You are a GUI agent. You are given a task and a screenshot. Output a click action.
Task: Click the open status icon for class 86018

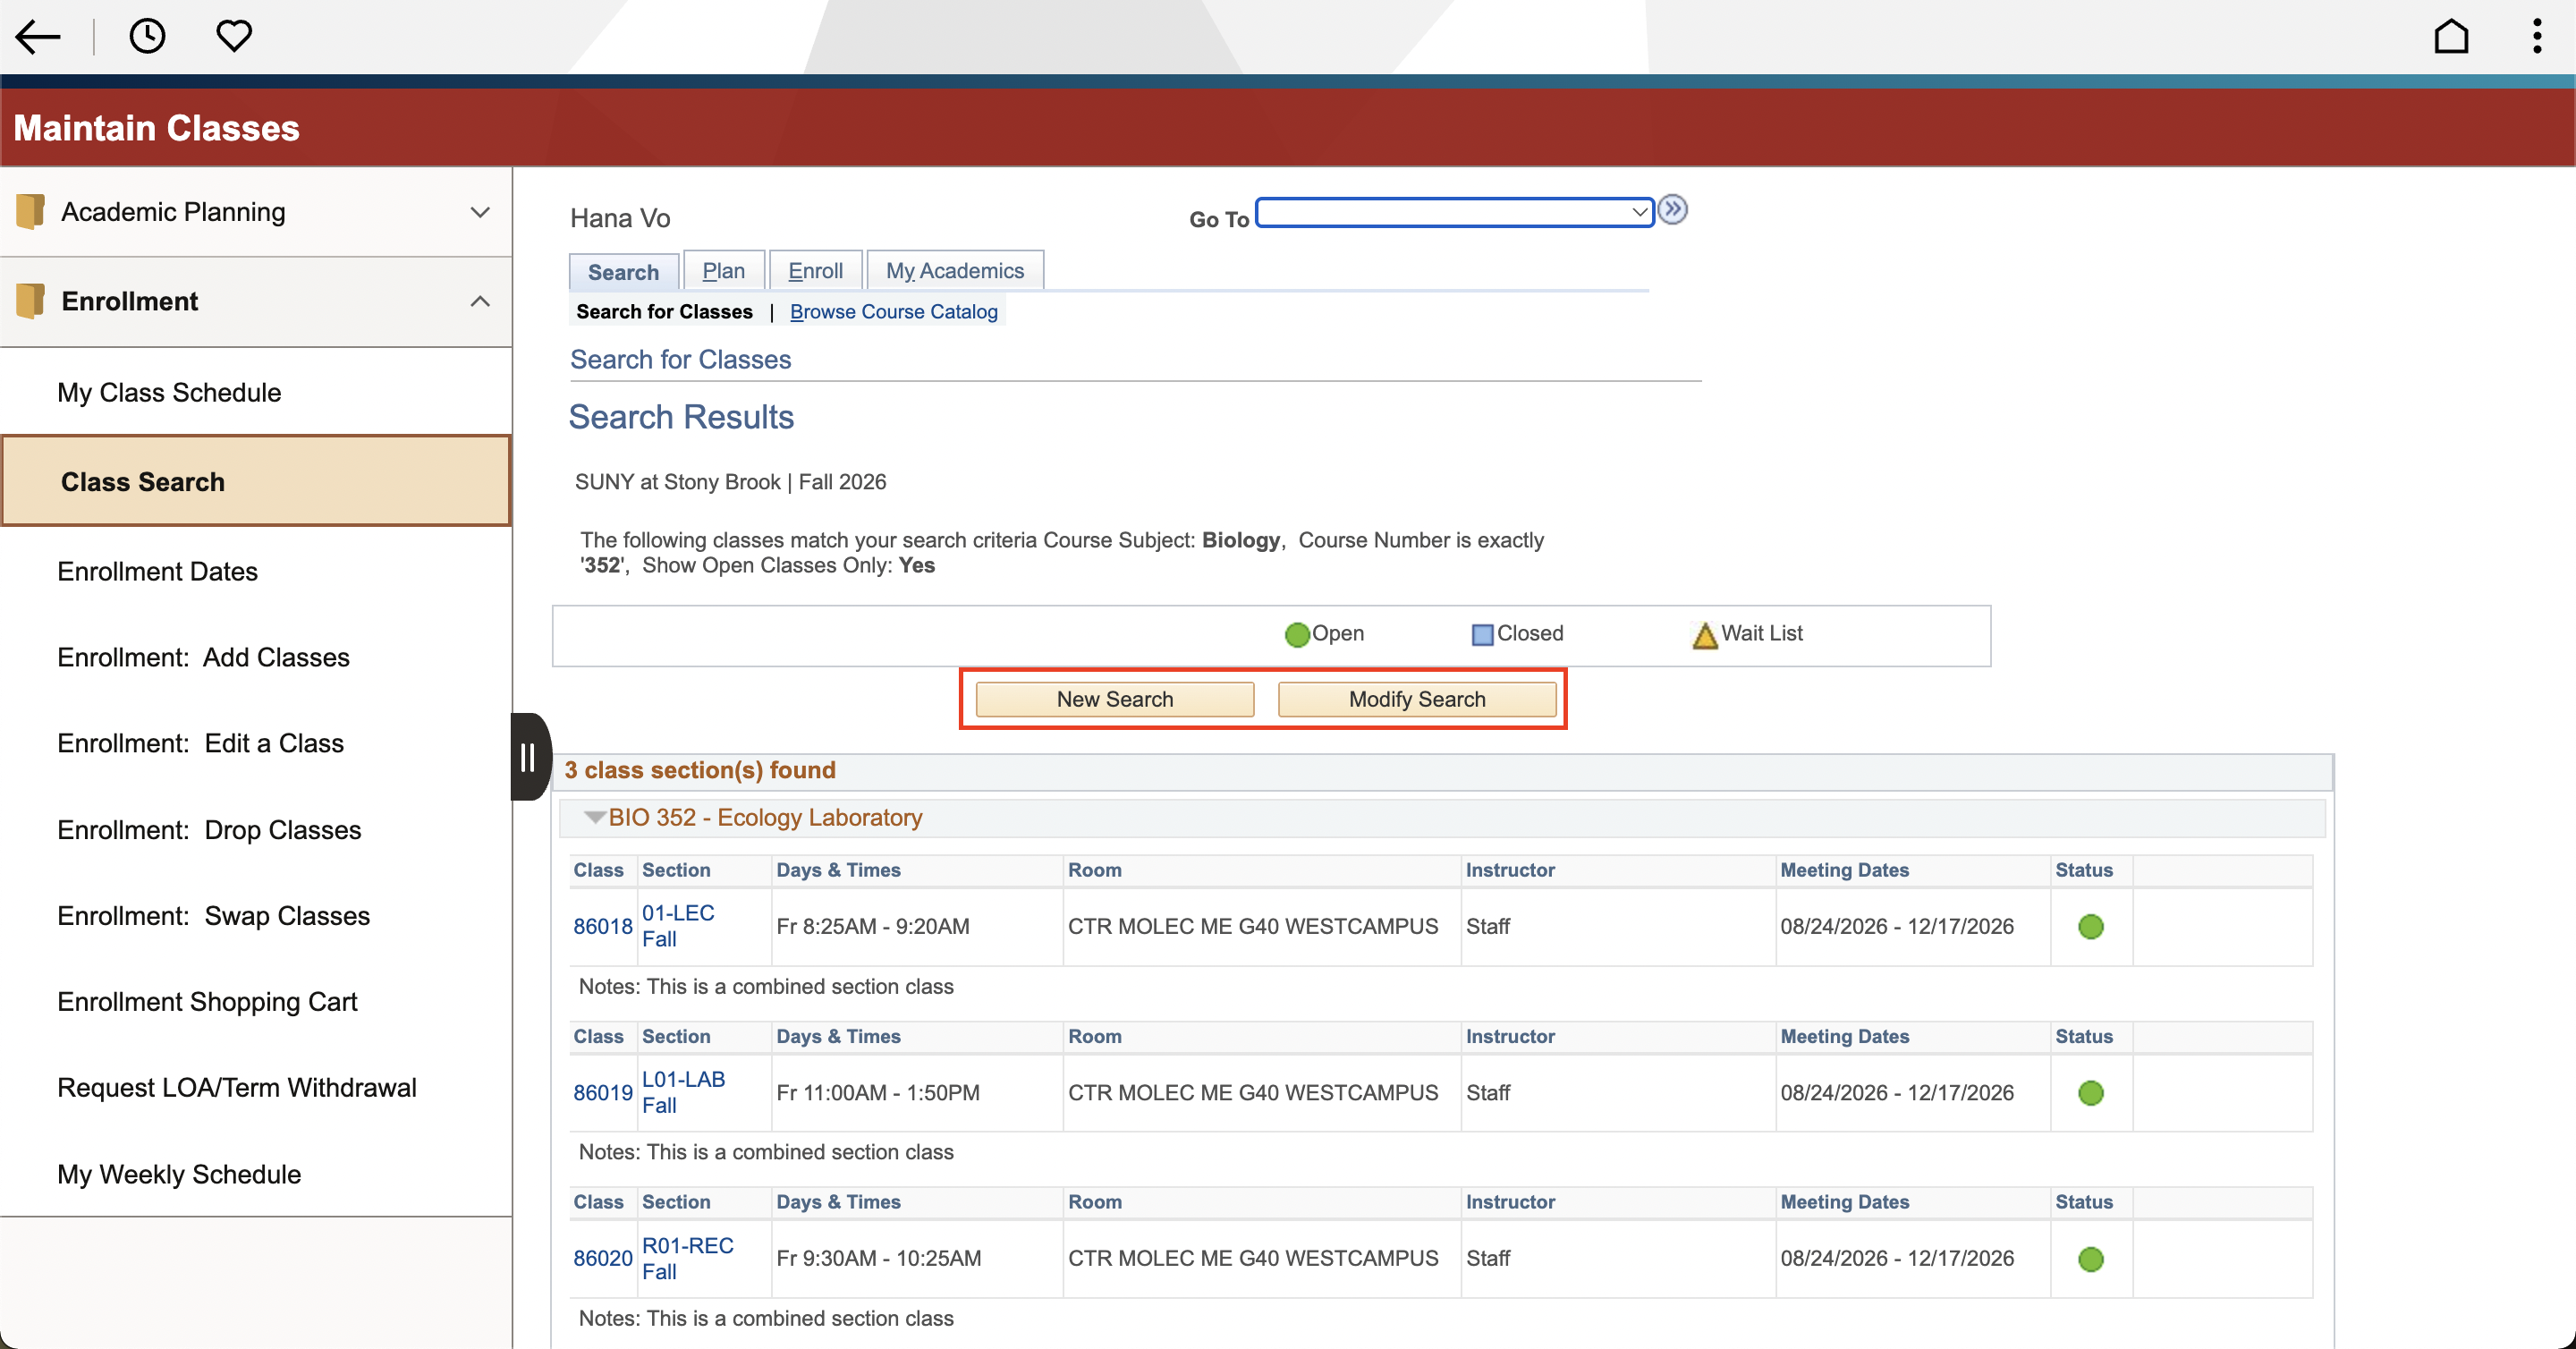point(2090,927)
